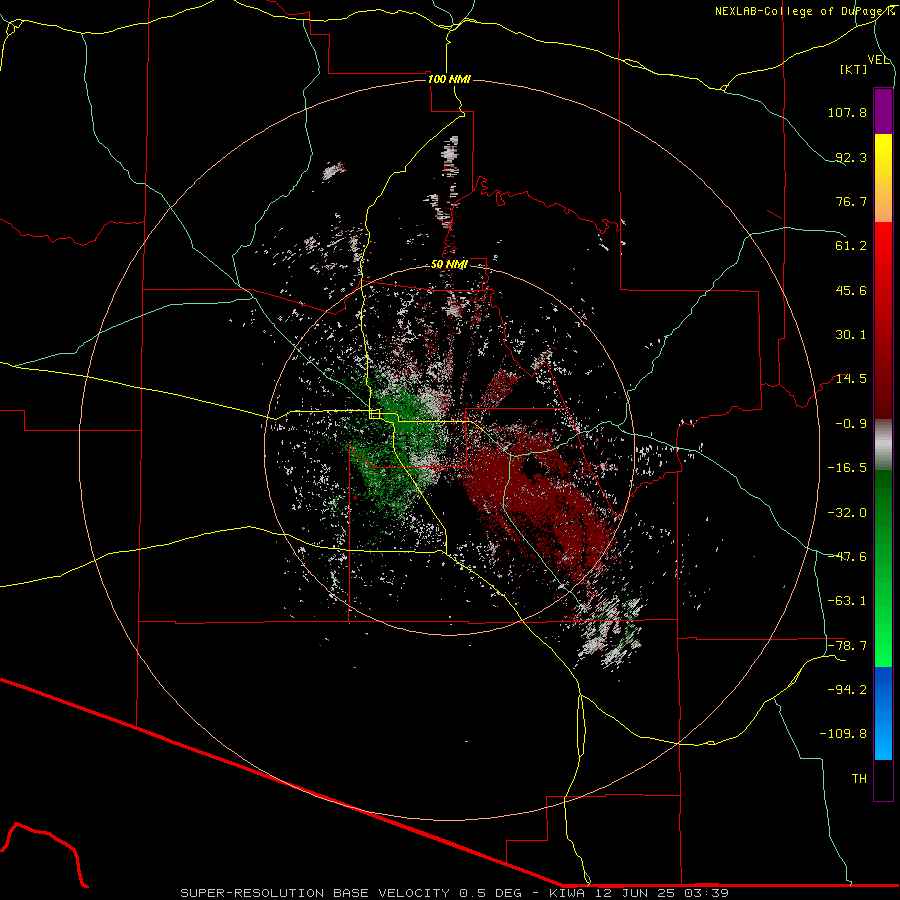Click the 61.2 velocity scale value
This screenshot has width=900, height=900.
851,246
